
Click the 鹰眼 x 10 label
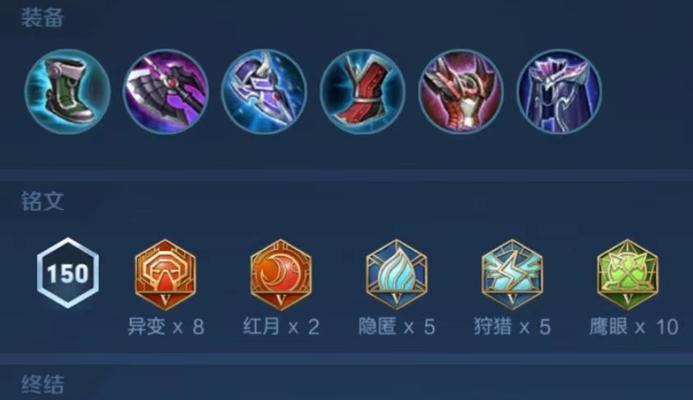tap(634, 327)
